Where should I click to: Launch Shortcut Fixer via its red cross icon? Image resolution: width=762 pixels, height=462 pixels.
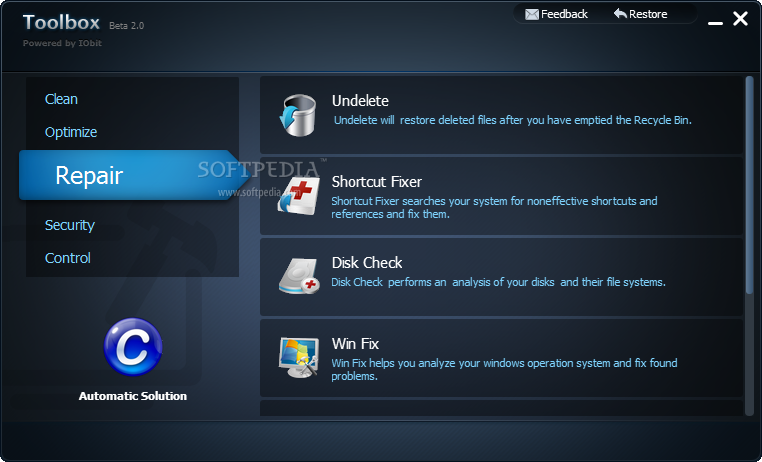coord(298,196)
